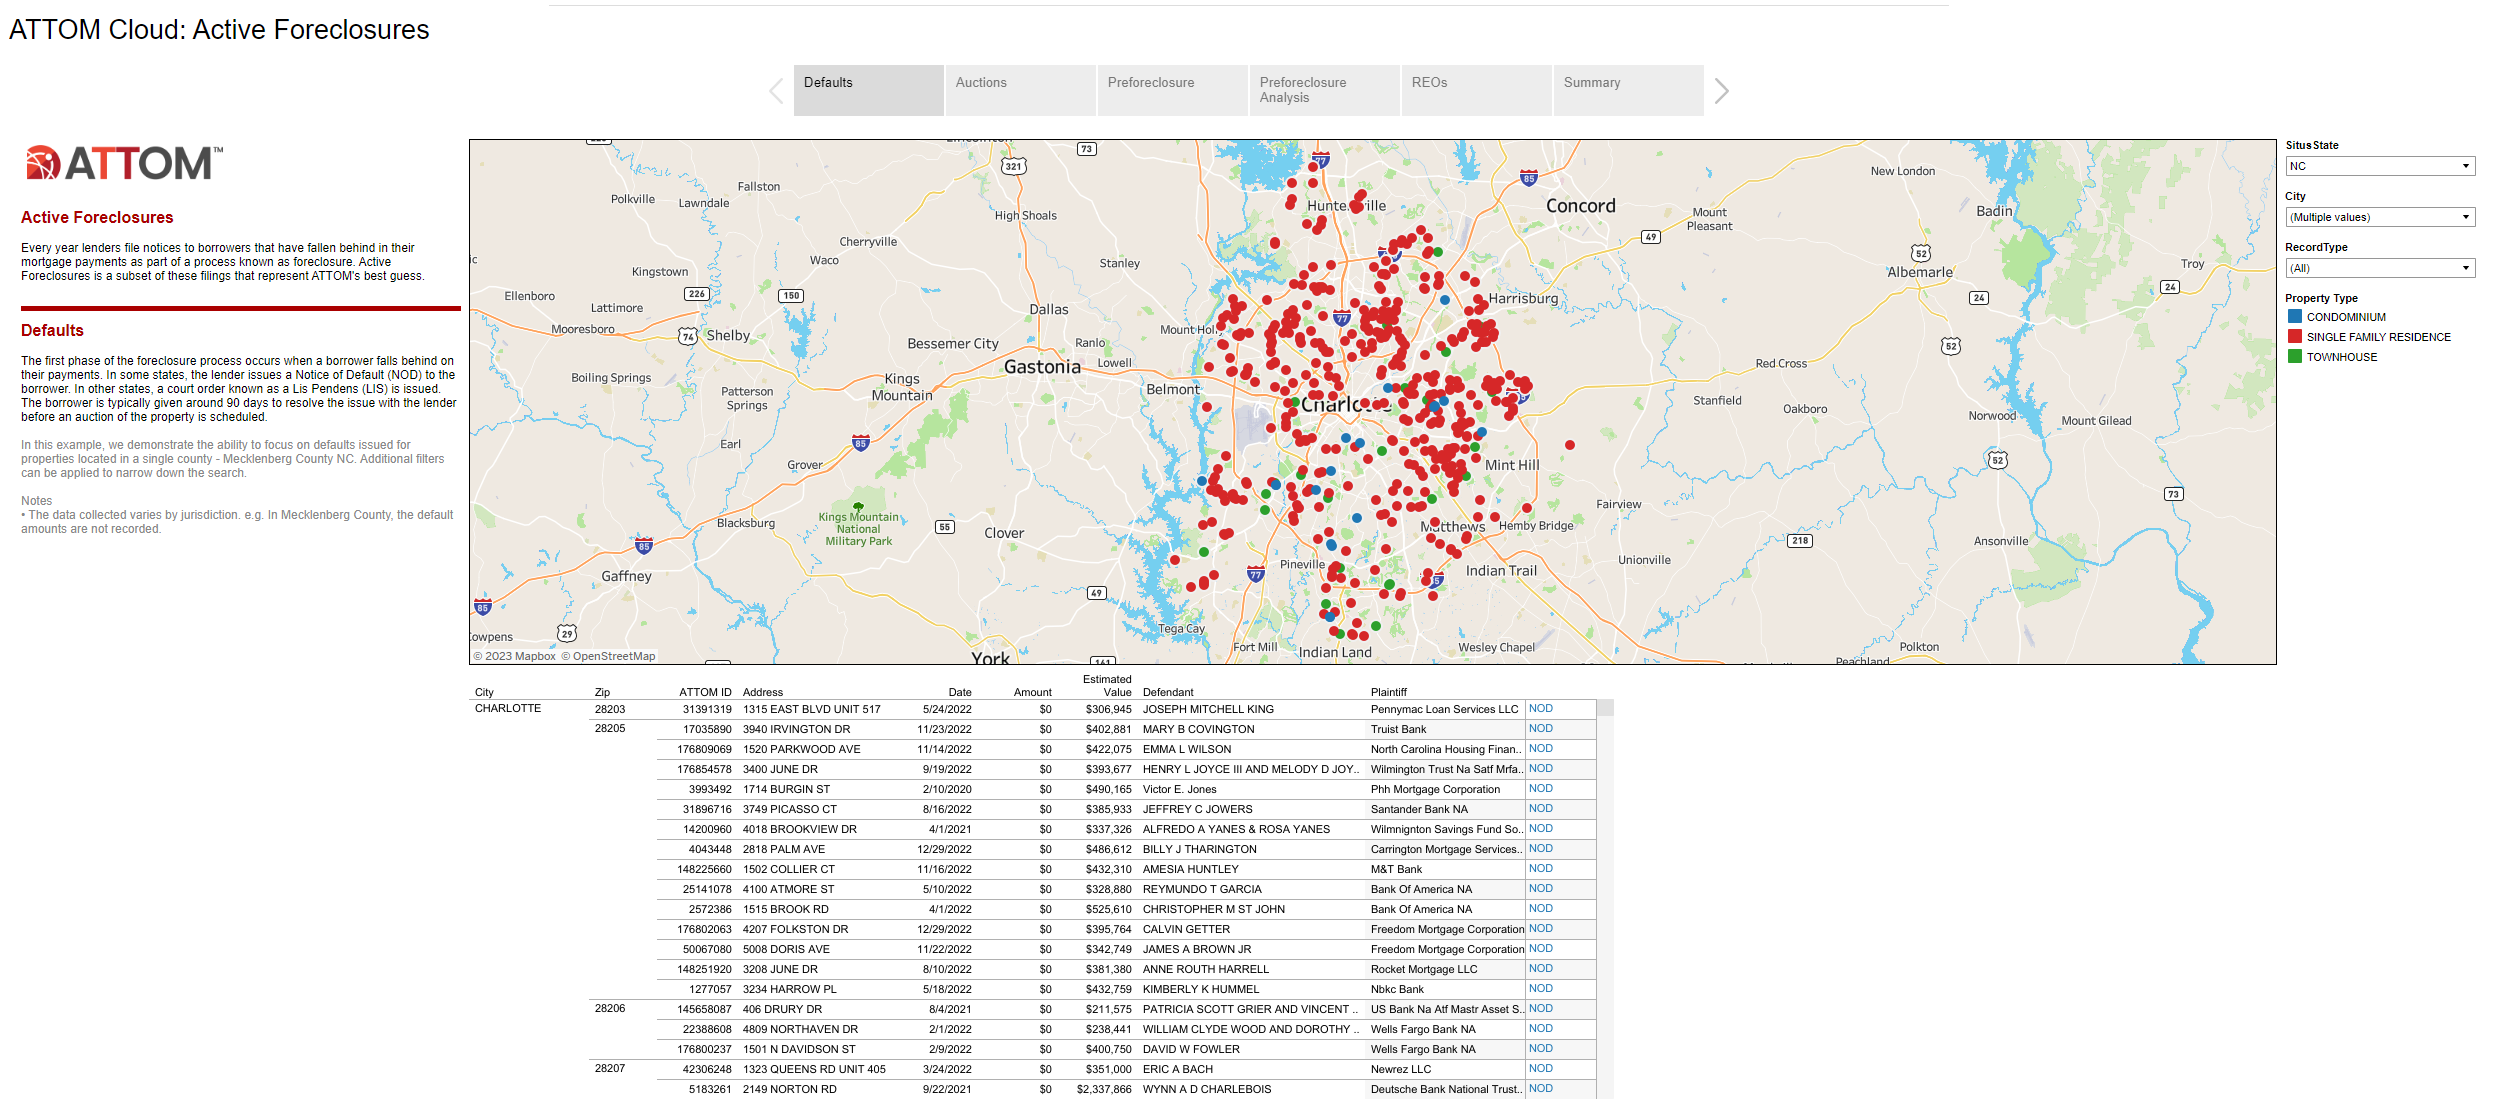The width and height of the screenshot is (2500, 1112).
Task: Click defendant CALVIN GETTER
Action: point(1186,929)
